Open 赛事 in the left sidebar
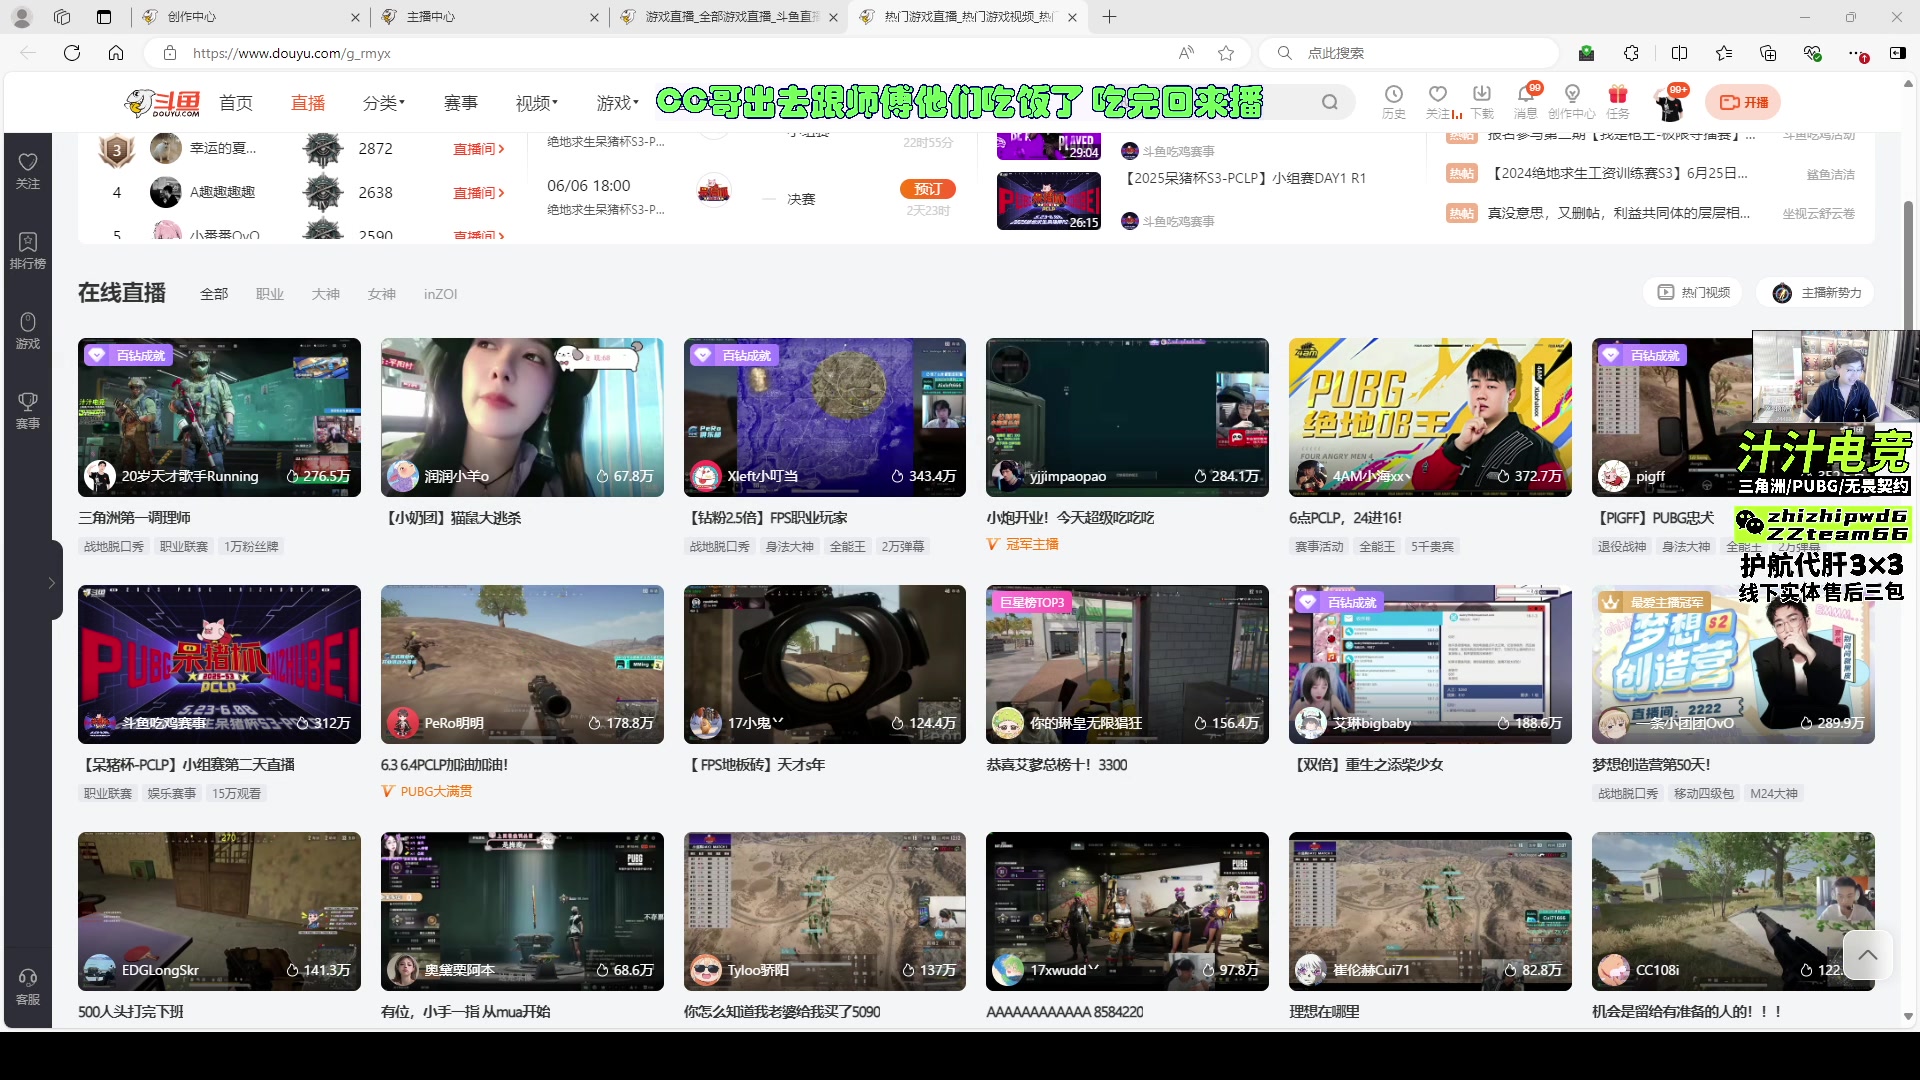Screen dimensions: 1920x1080 click(x=28, y=411)
